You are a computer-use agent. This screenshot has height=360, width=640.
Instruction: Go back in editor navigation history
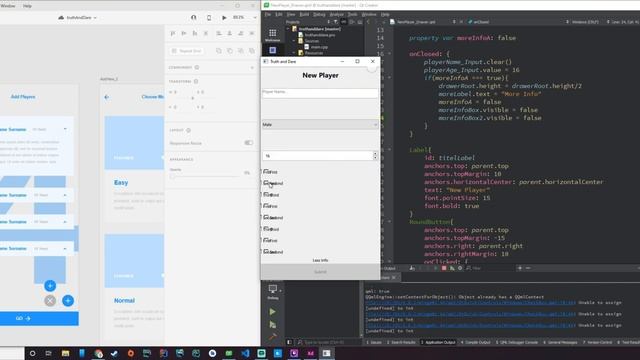(x=368, y=22)
